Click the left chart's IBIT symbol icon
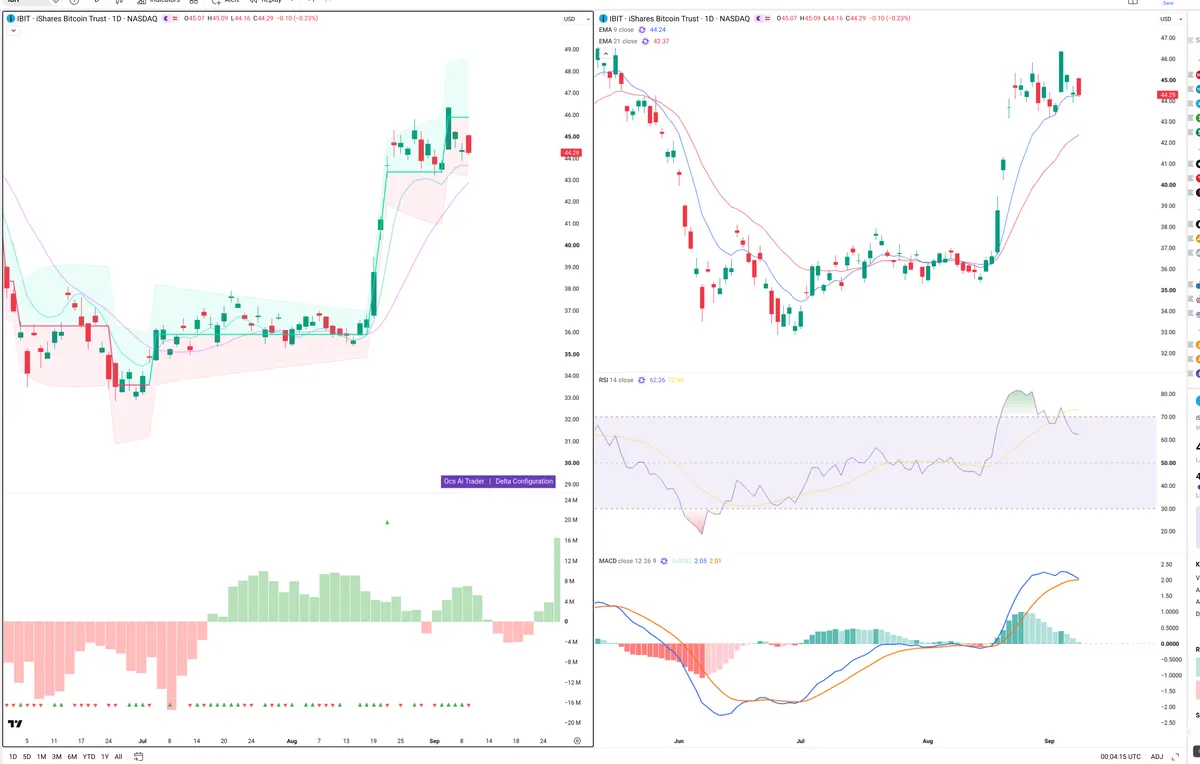 10,18
